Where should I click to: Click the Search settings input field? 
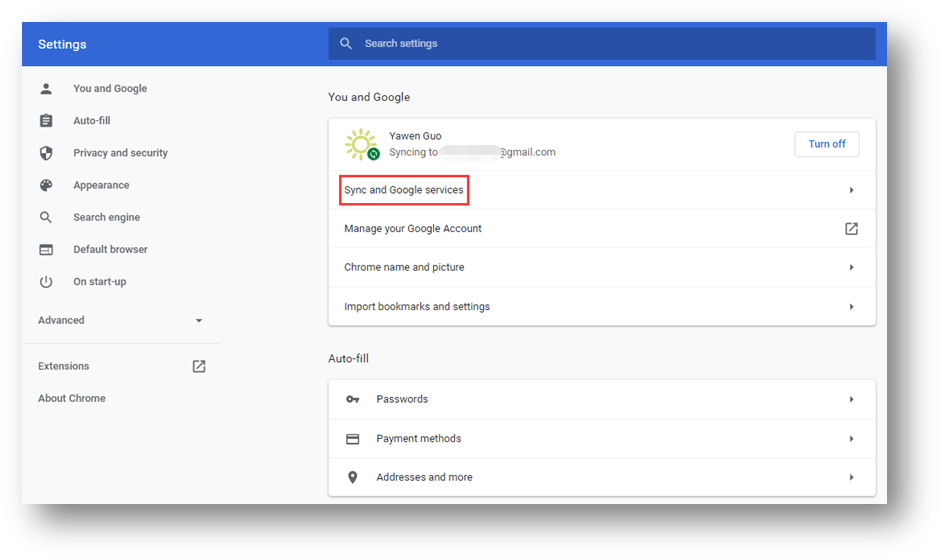click(x=600, y=44)
